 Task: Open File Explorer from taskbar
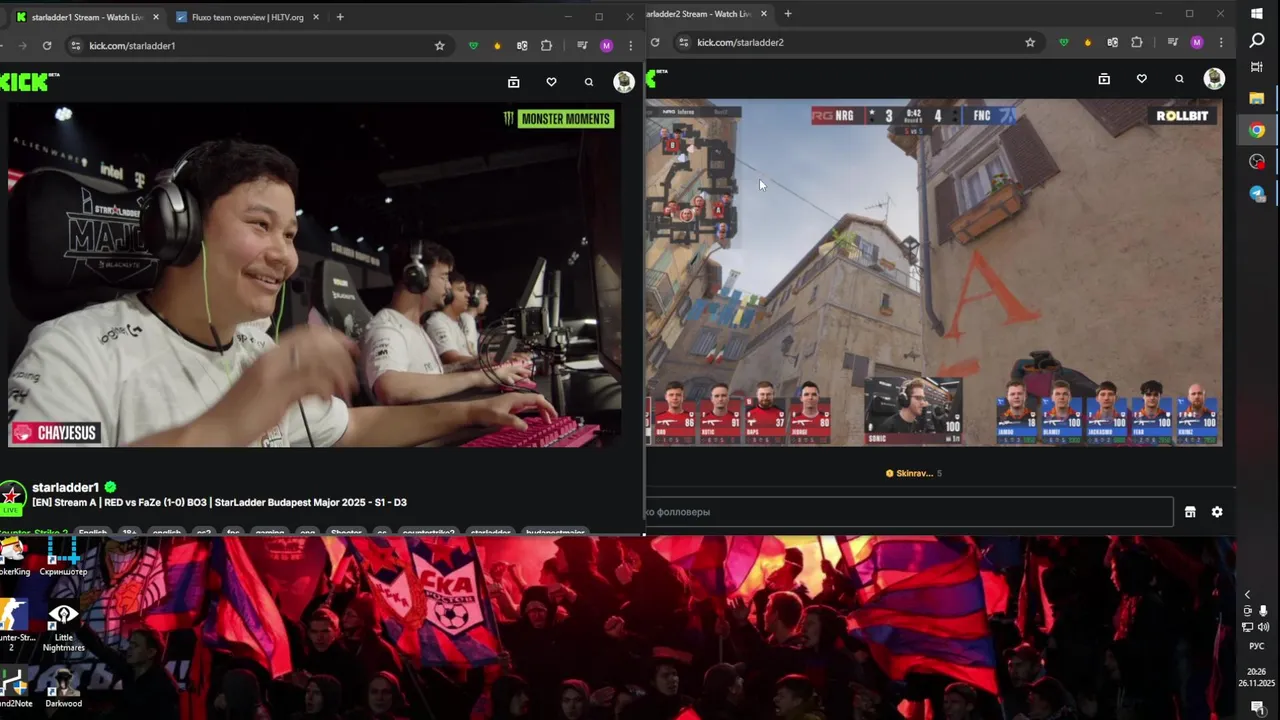click(x=1257, y=98)
